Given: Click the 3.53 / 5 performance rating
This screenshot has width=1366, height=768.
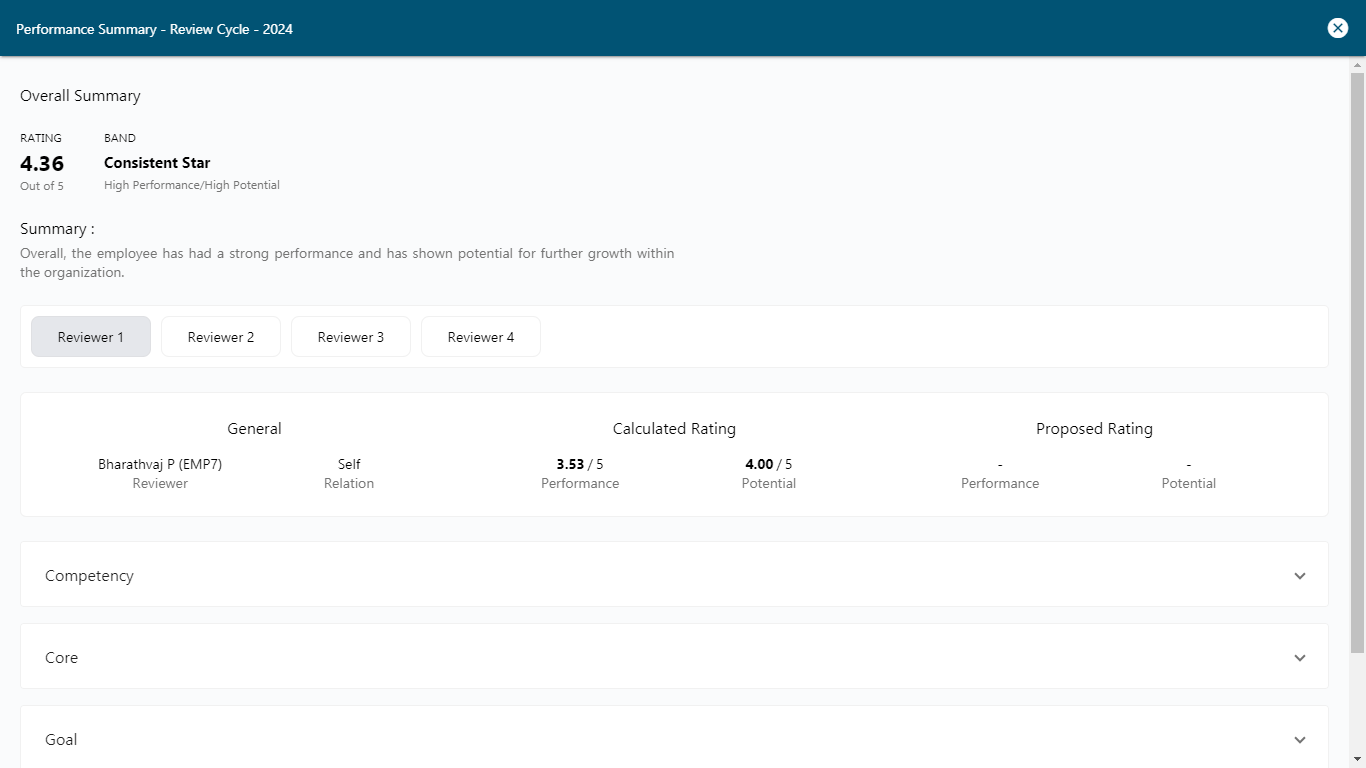Looking at the screenshot, I should pos(580,464).
